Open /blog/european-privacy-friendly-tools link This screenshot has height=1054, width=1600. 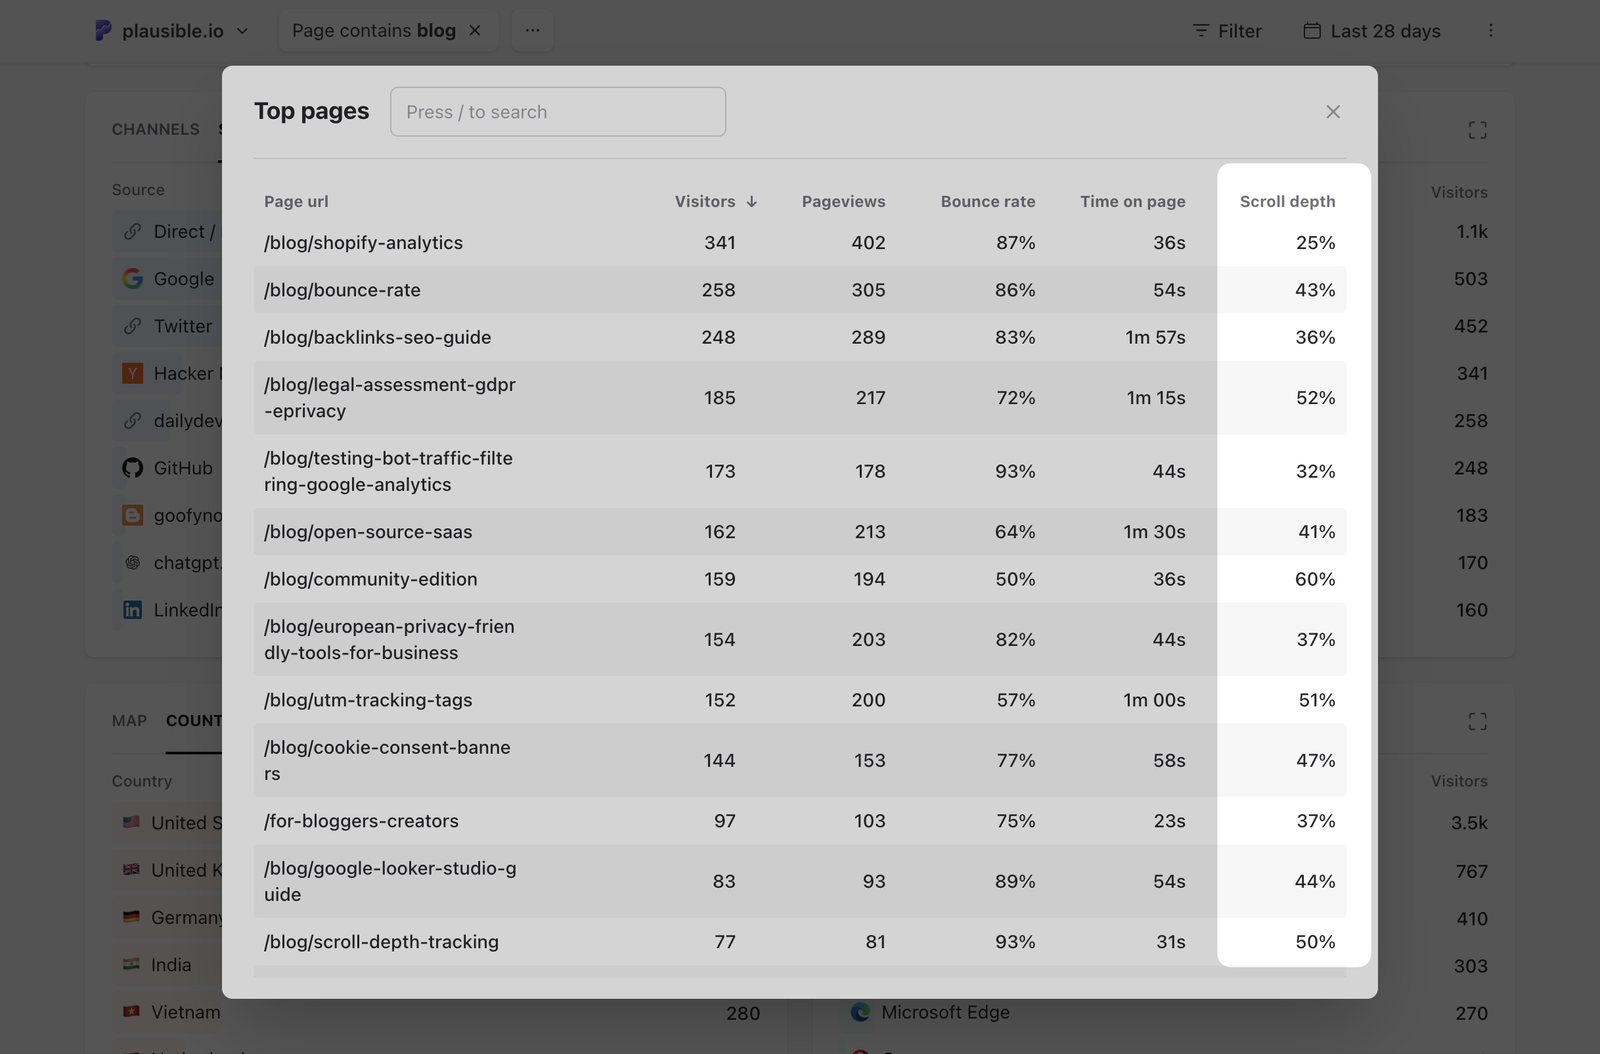pyautogui.click(x=389, y=639)
